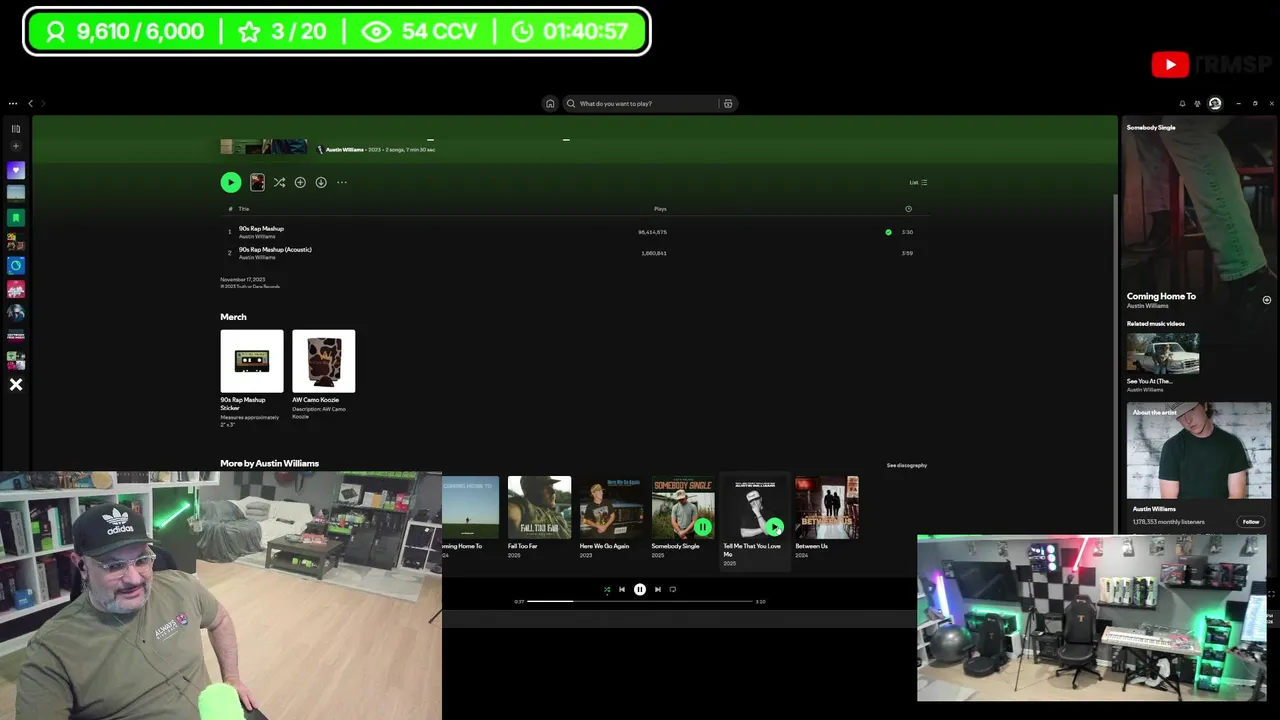1280x720 pixels.
Task: Download the album for offline listening
Action: [x=321, y=182]
